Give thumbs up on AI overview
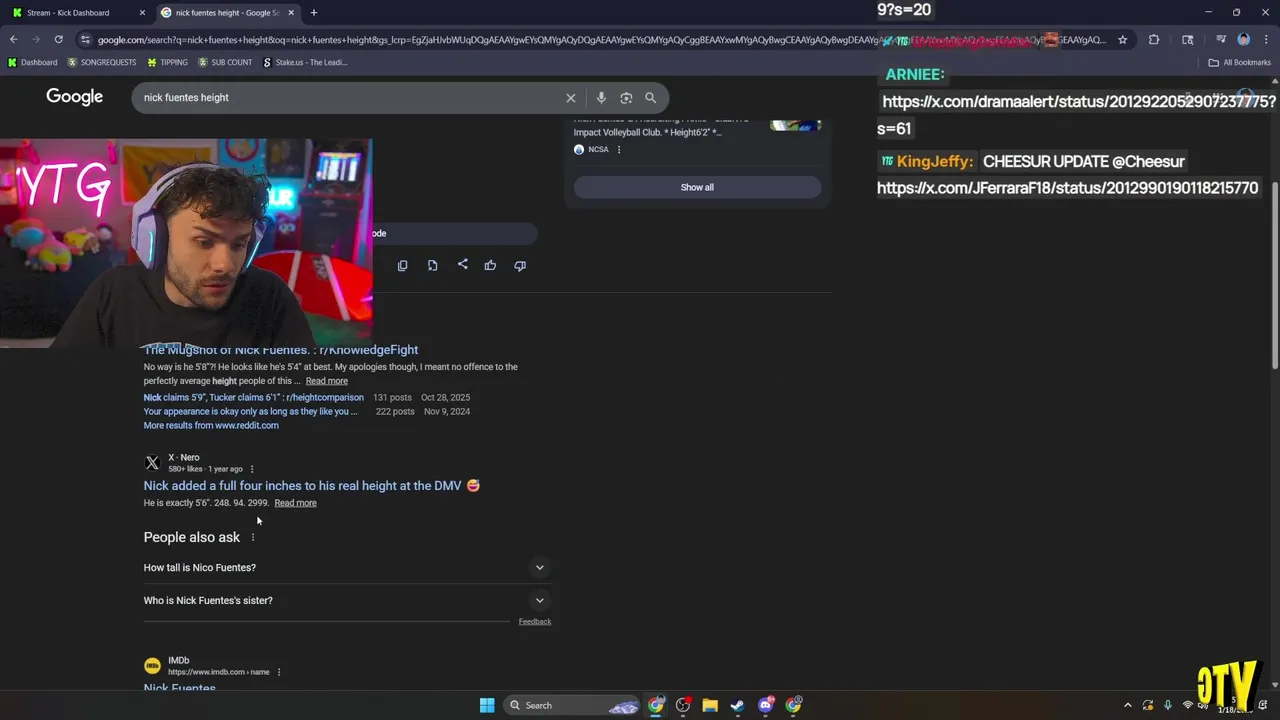Image resolution: width=1280 pixels, height=720 pixels. [490, 265]
